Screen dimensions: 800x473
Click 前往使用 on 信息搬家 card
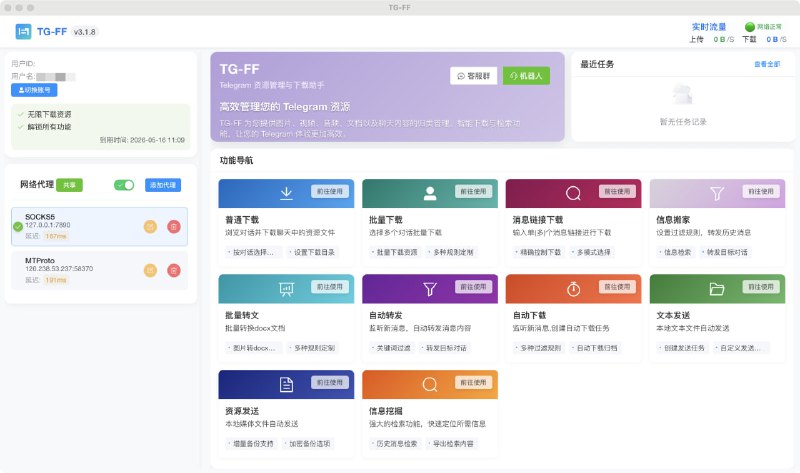[x=761, y=191]
